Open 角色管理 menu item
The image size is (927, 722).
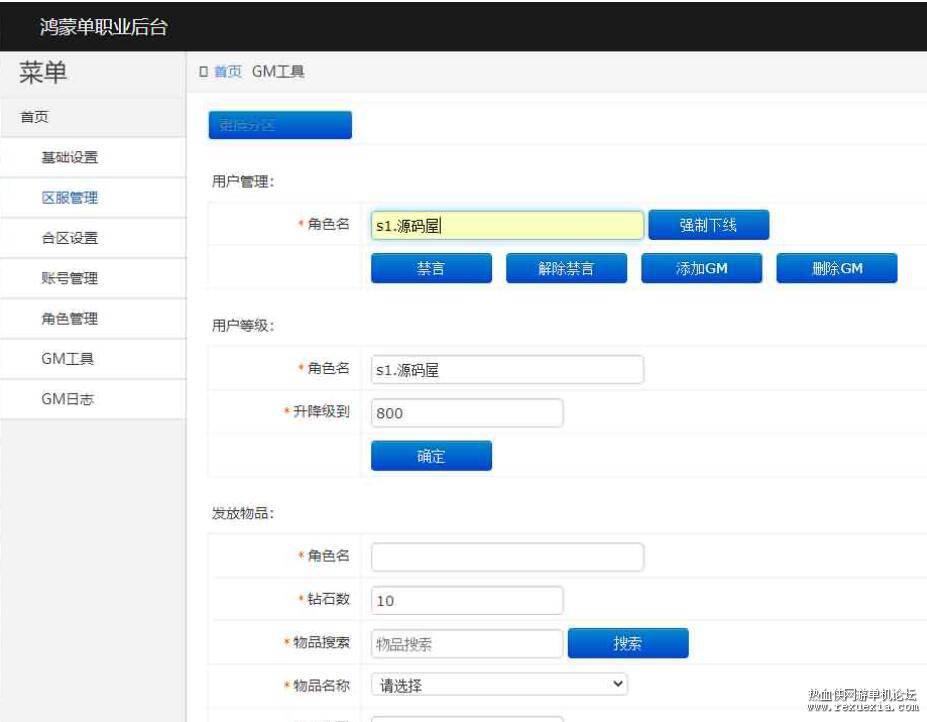click(70, 318)
